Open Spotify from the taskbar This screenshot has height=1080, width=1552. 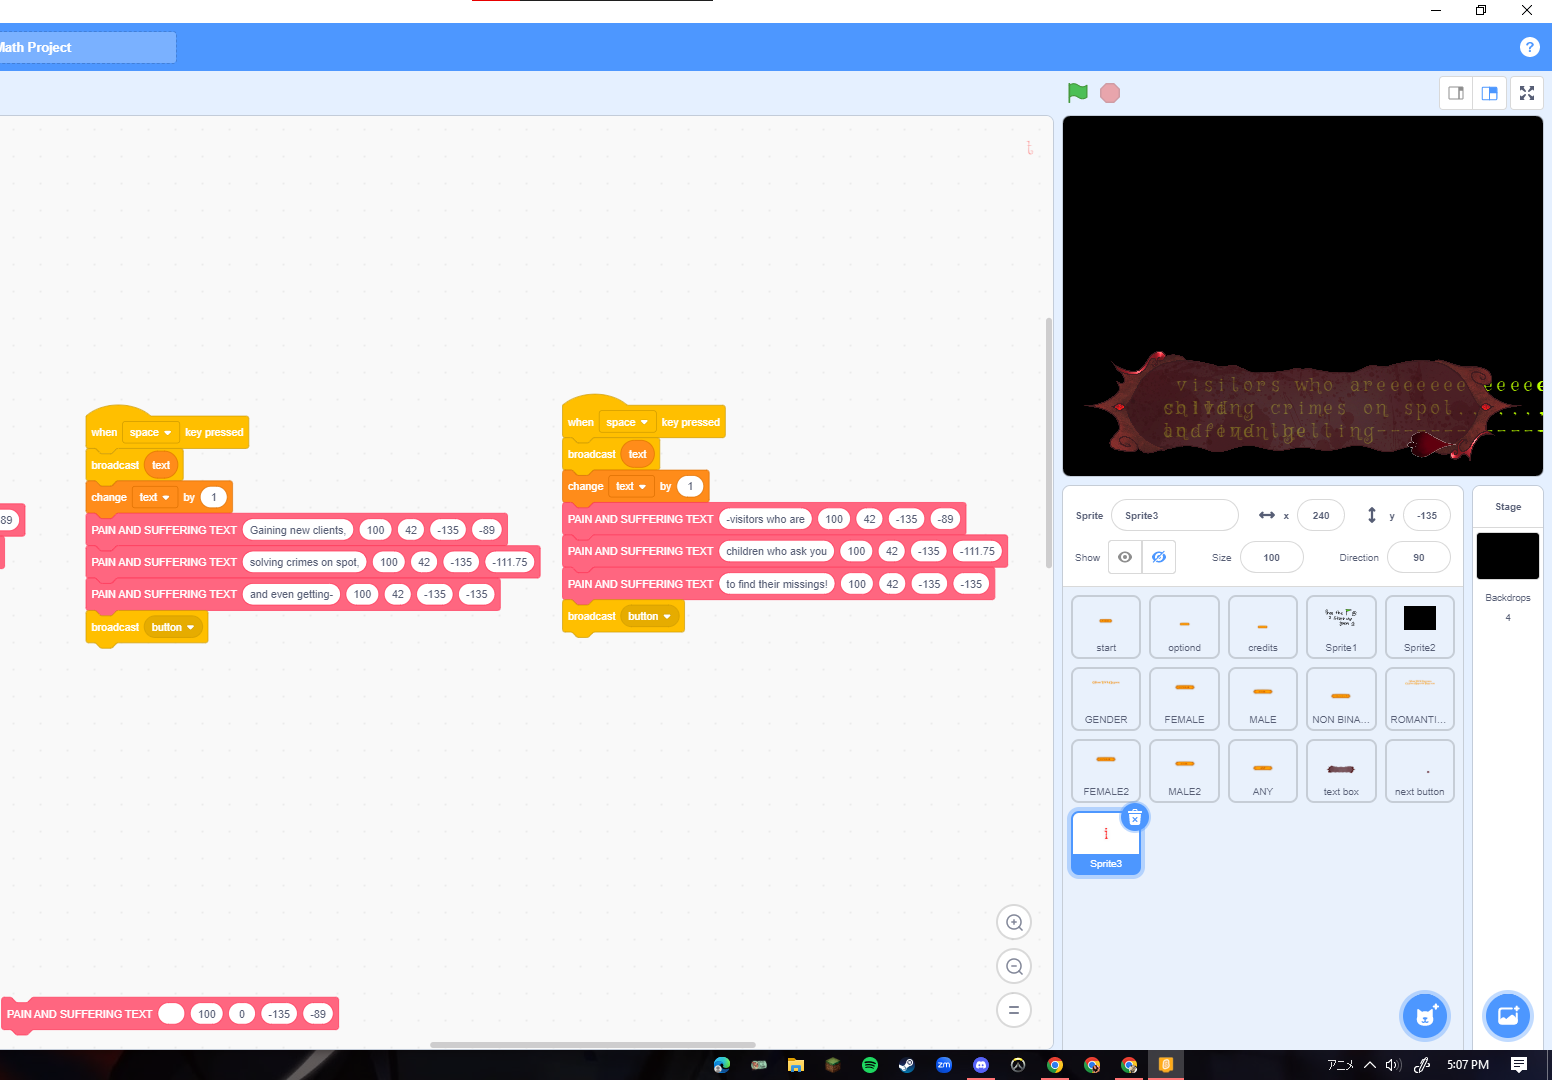(x=870, y=1065)
